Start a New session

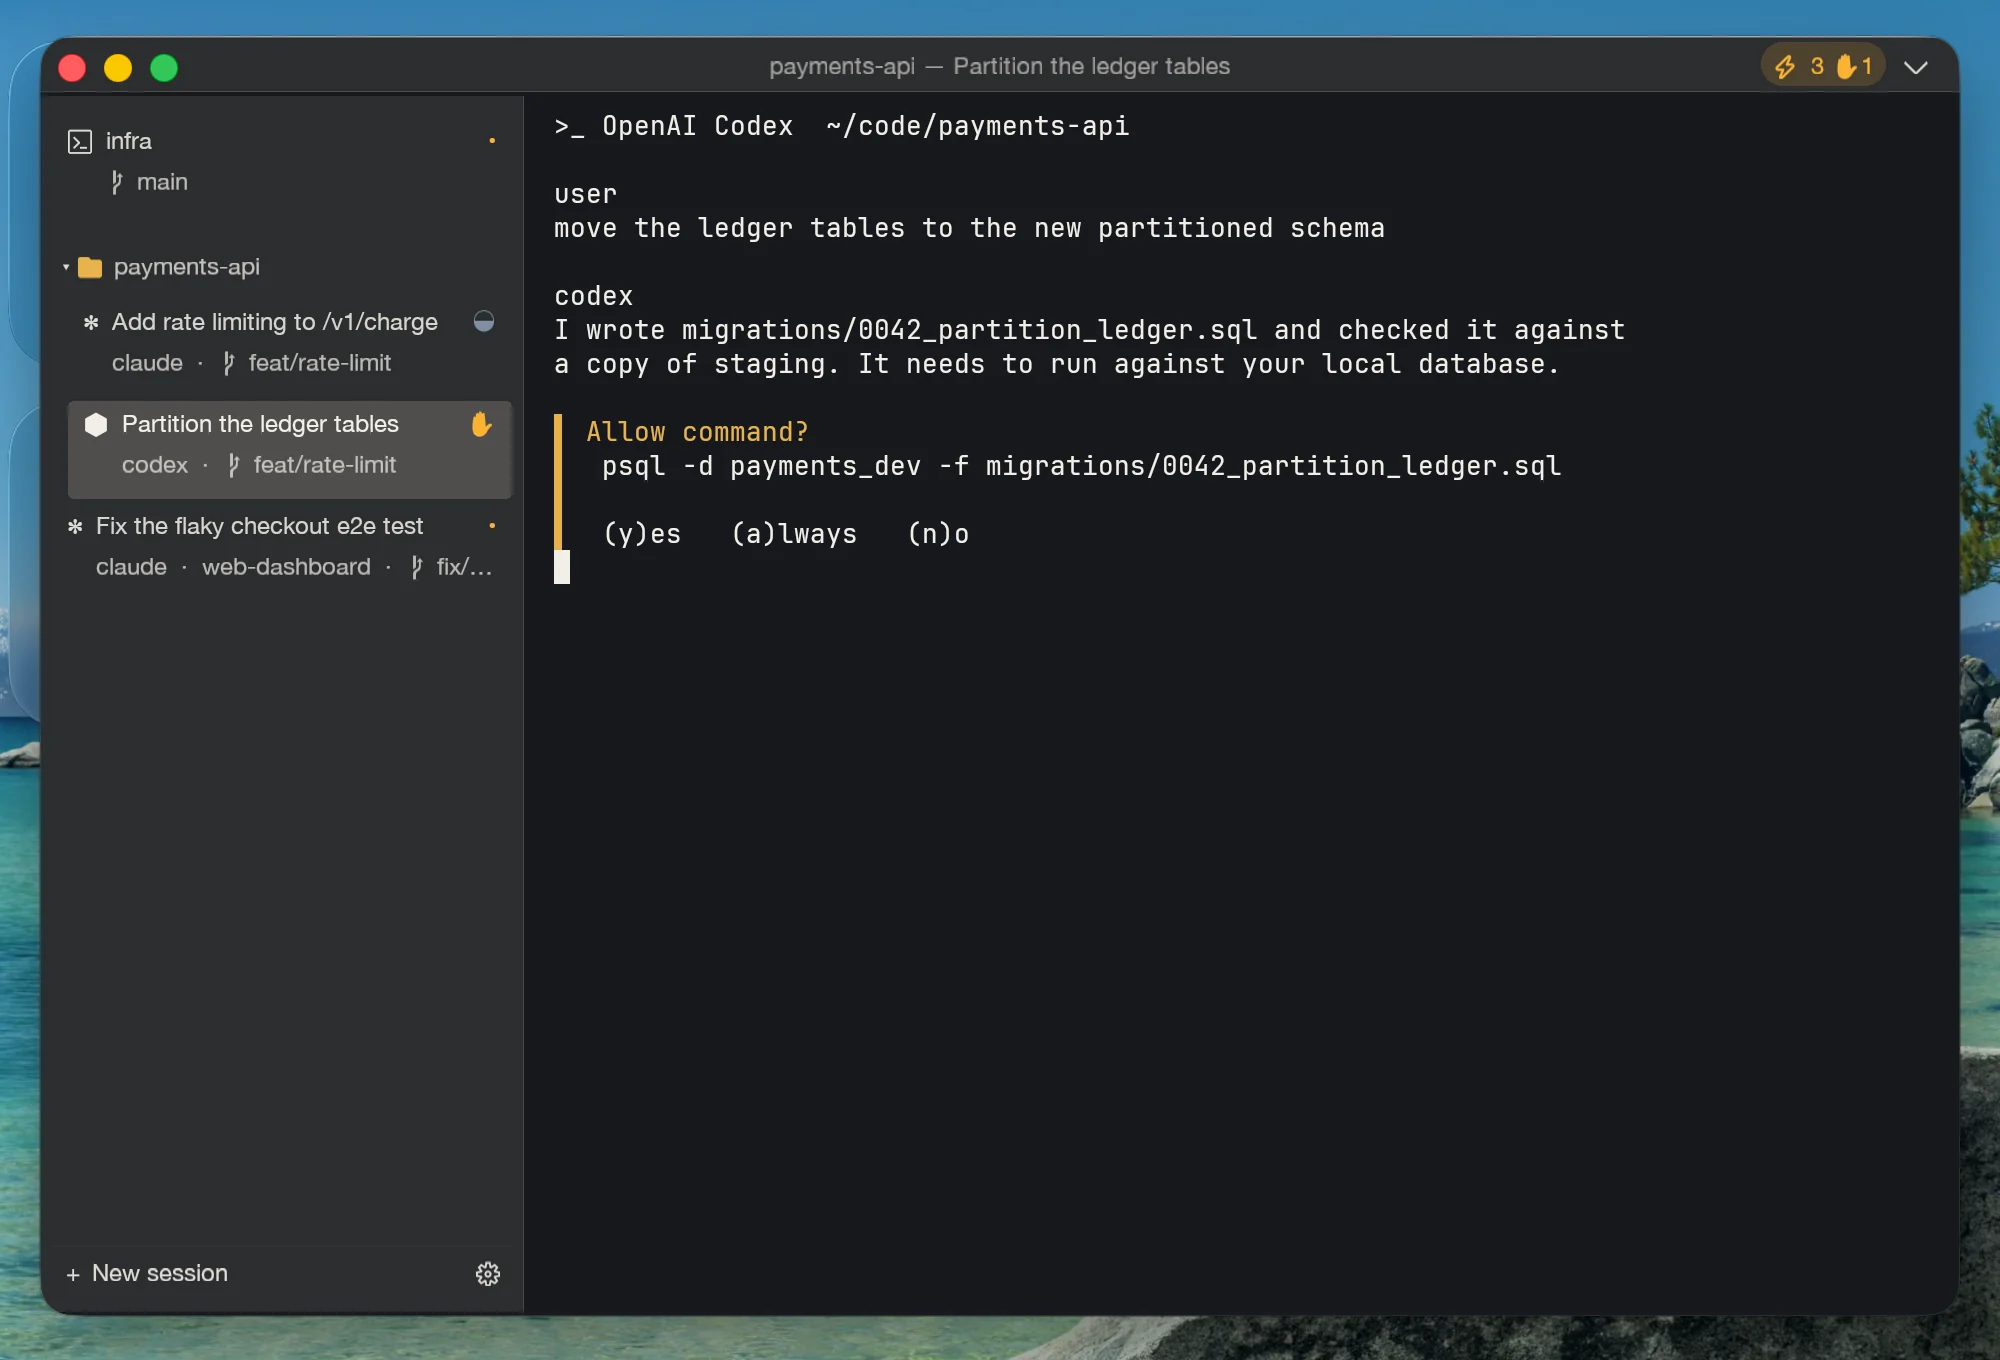[x=147, y=1273]
